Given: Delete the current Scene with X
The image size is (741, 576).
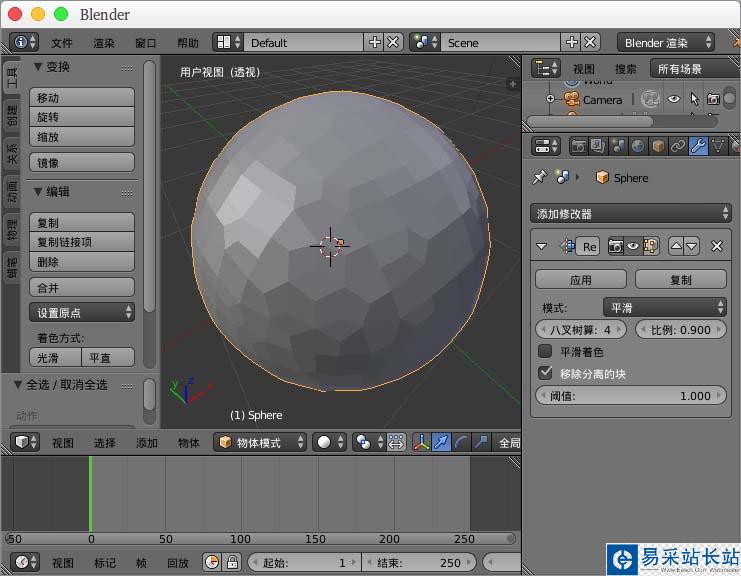Looking at the screenshot, I should (590, 43).
